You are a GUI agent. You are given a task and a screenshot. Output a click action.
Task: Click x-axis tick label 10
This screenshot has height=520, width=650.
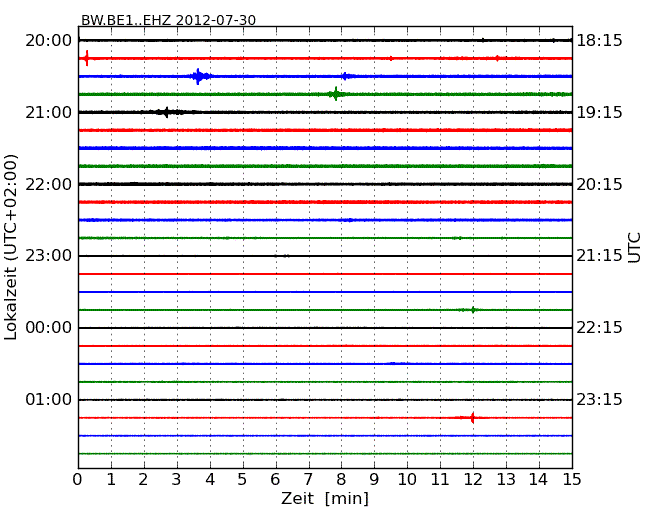407,479
